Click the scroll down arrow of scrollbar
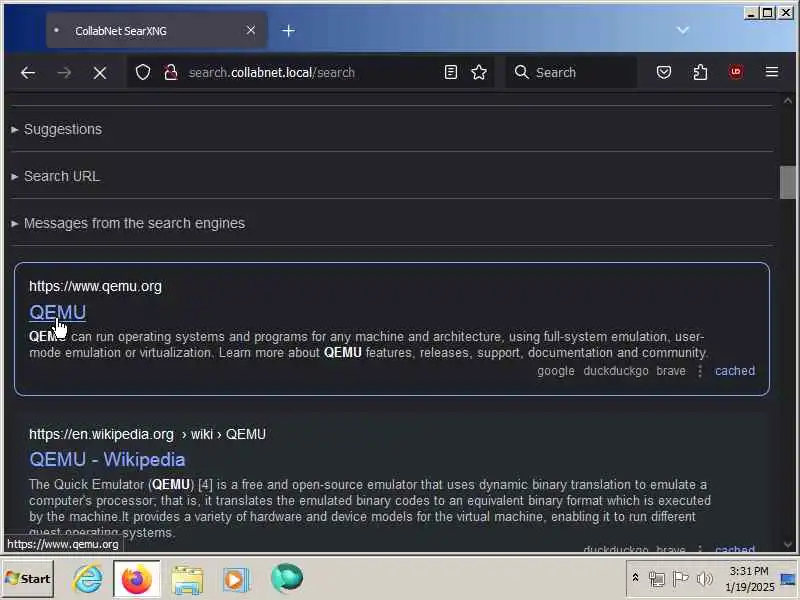The image size is (800, 600). click(788, 545)
